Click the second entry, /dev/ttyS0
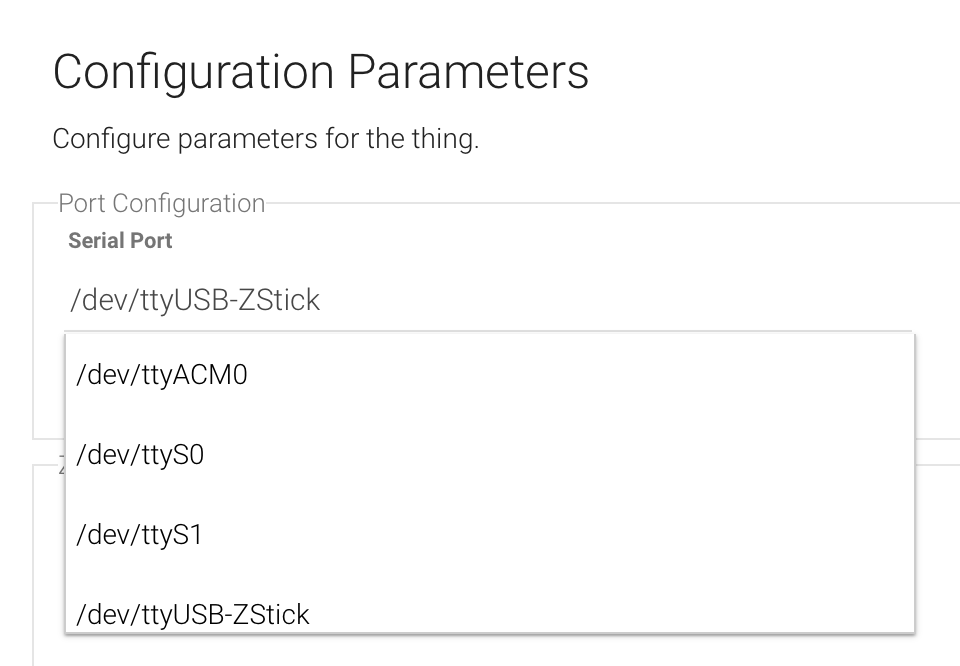 pos(140,455)
